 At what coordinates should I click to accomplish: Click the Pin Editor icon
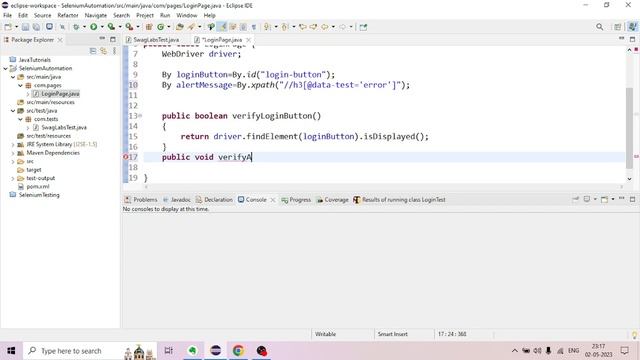[x=363, y=27]
